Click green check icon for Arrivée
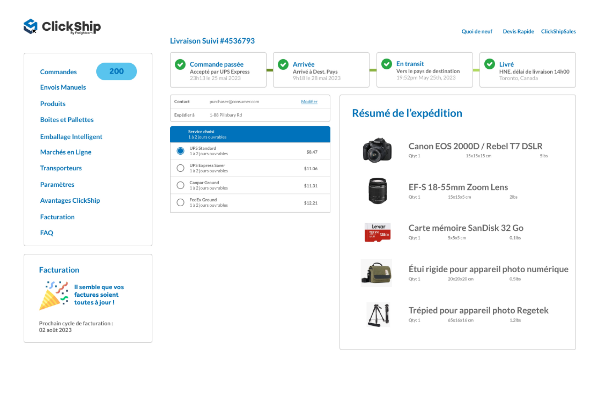The image size is (600, 405). point(283,64)
